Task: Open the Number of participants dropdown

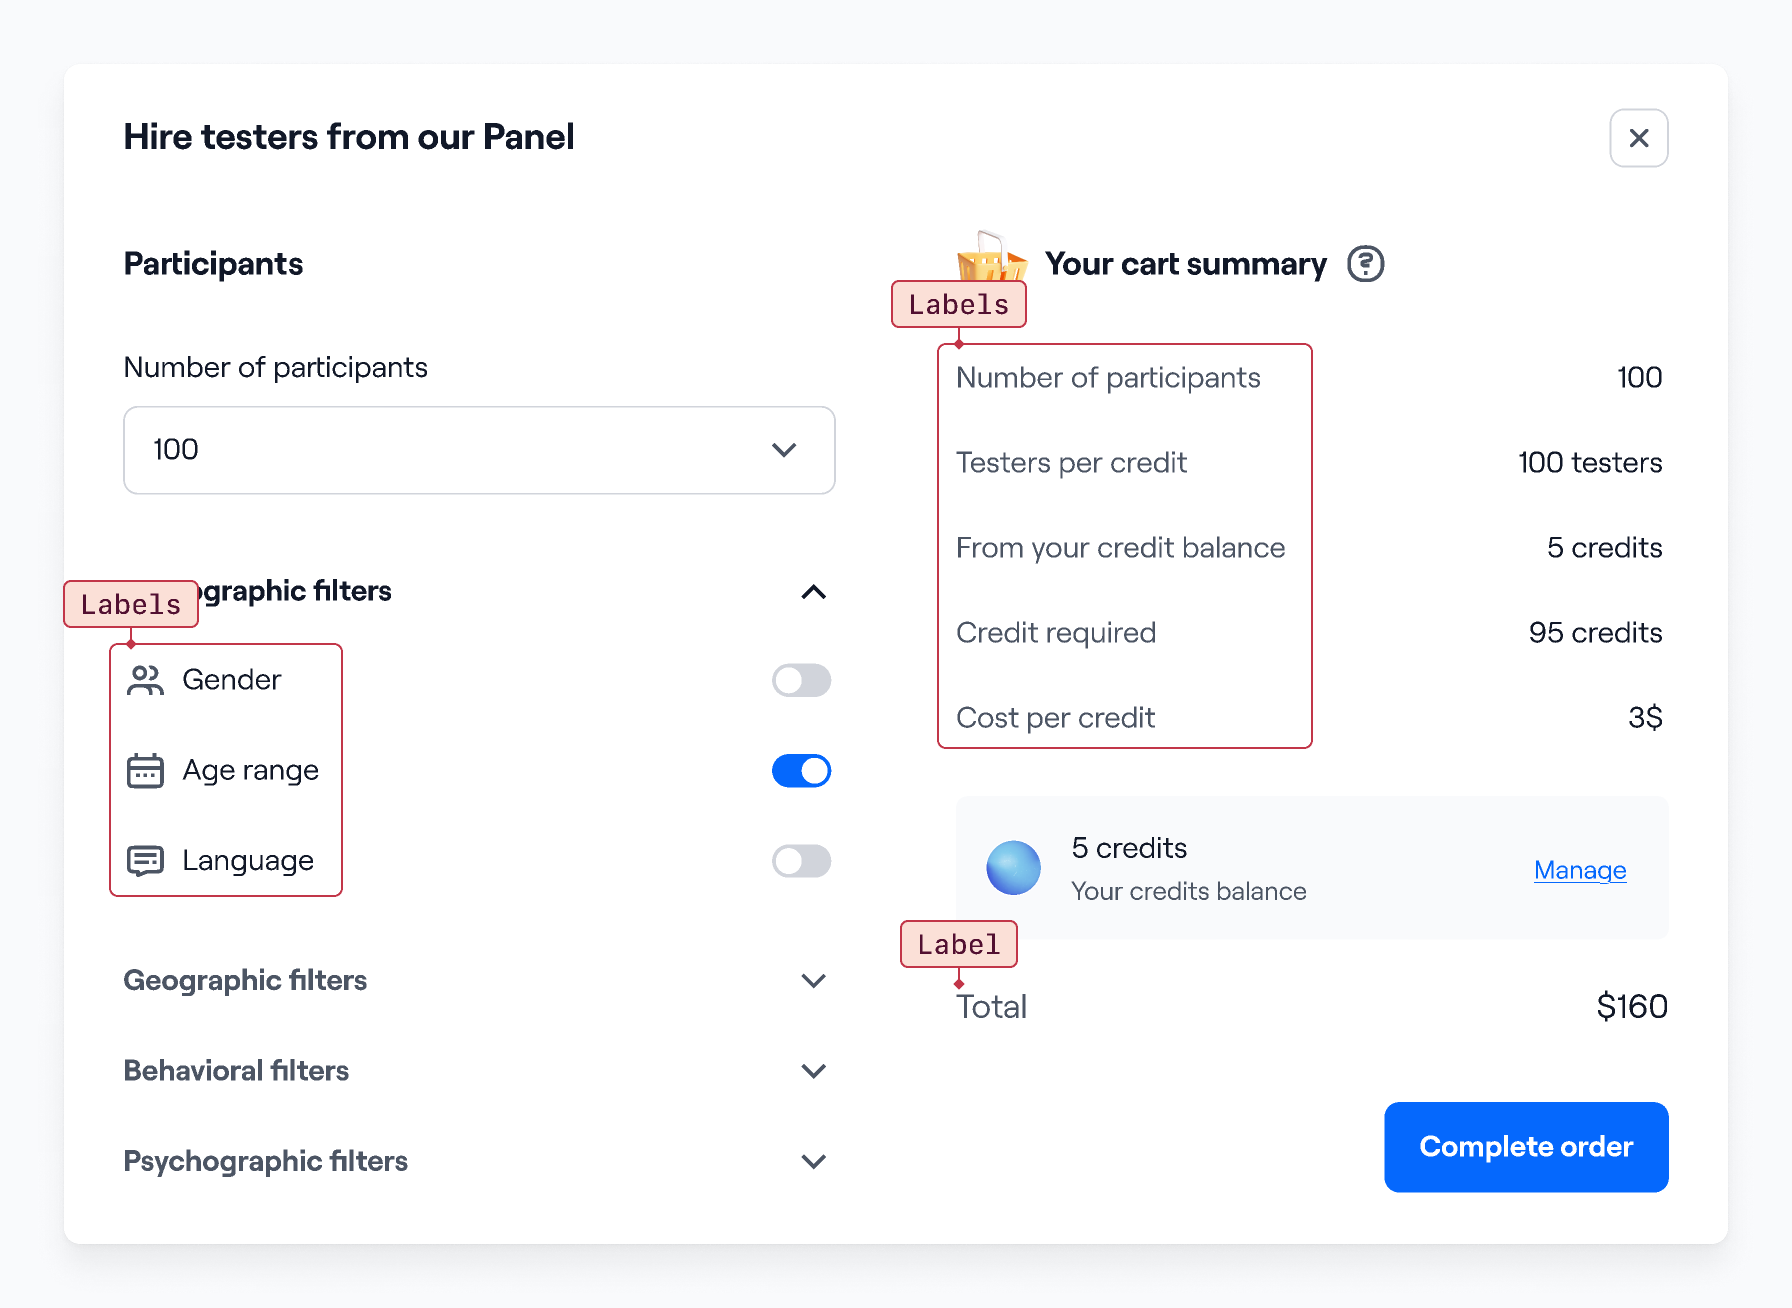Action: pyautogui.click(x=479, y=450)
